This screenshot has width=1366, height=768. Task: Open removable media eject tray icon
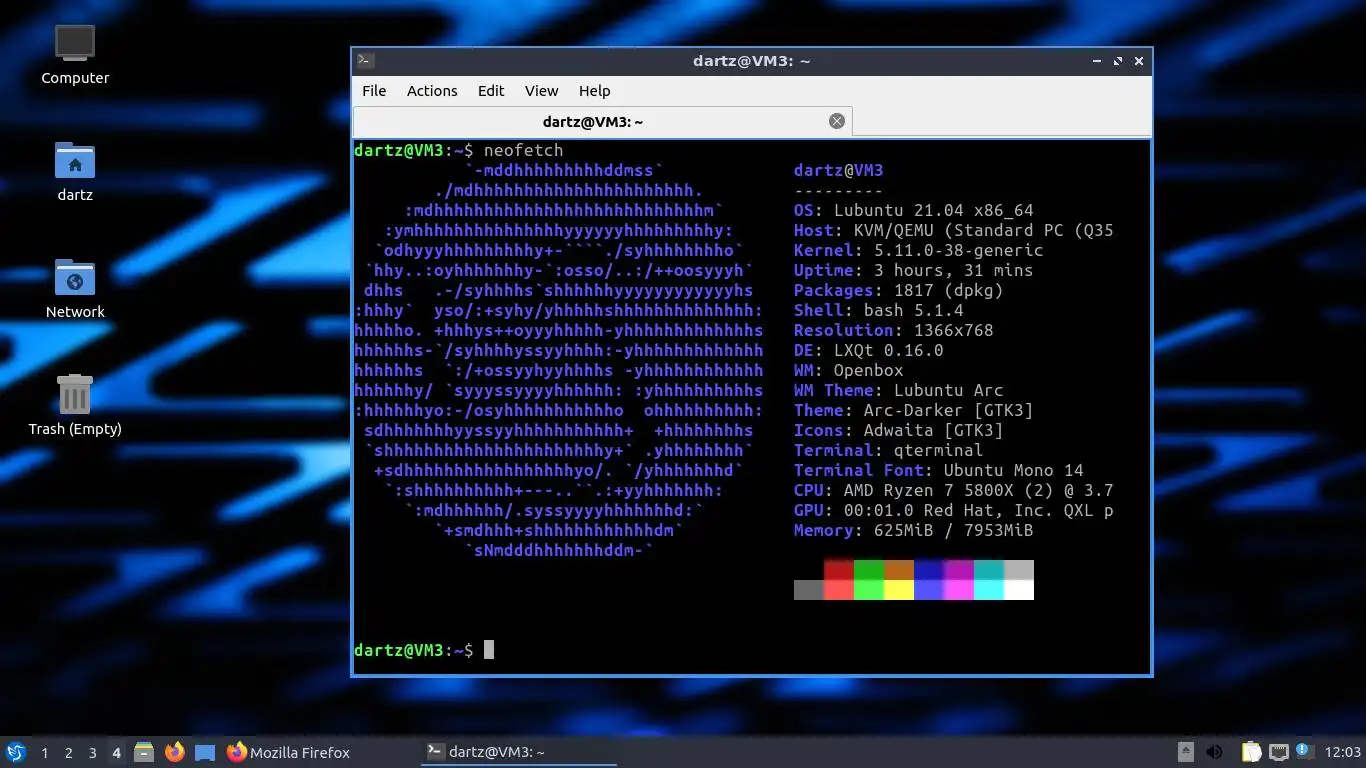point(1186,752)
